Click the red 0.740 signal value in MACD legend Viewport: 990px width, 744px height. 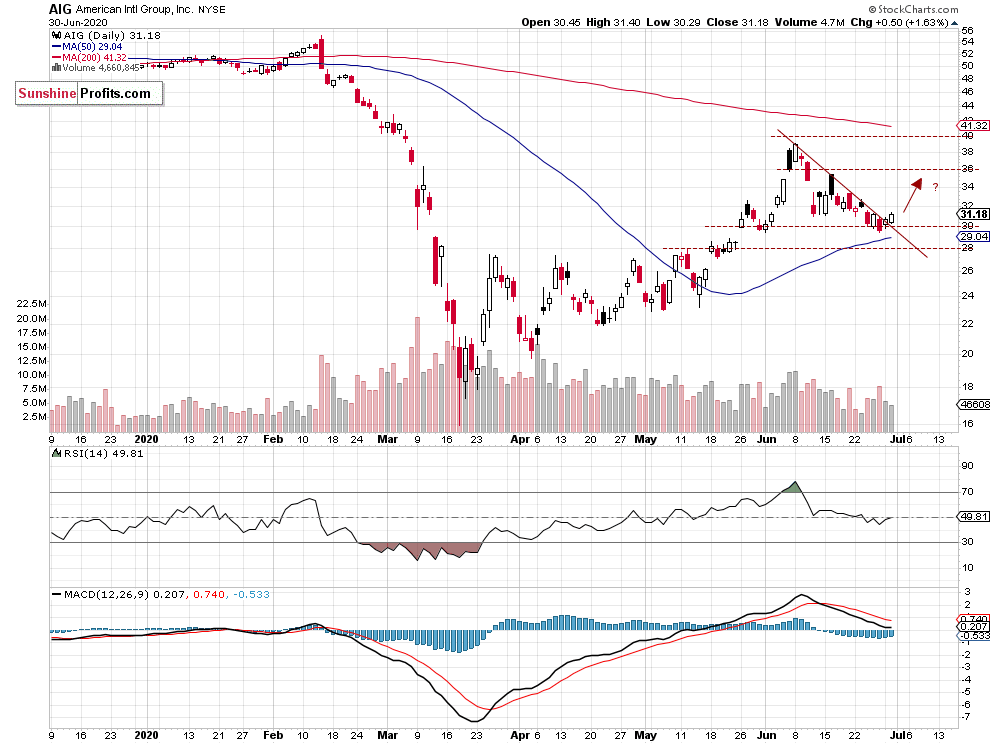point(209,594)
